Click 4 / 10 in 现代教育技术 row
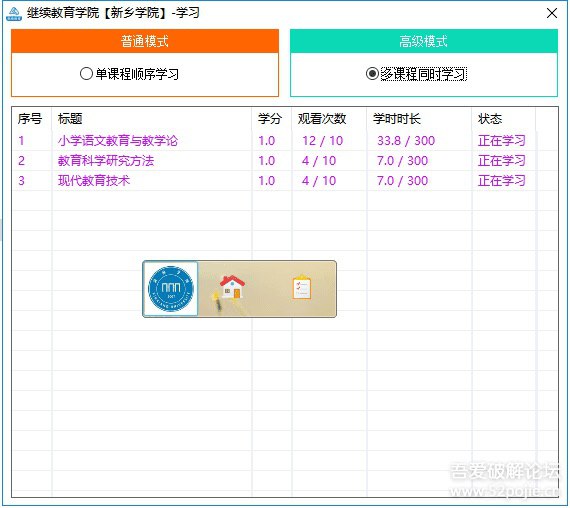 point(319,181)
